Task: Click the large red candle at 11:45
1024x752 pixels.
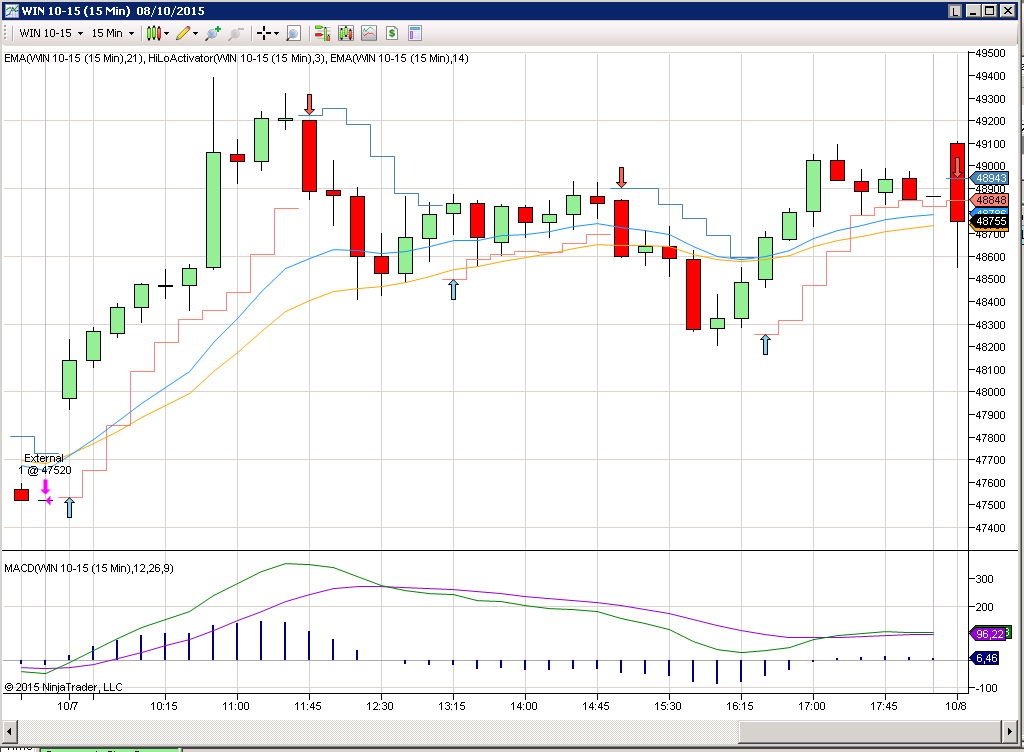Action: [310, 156]
